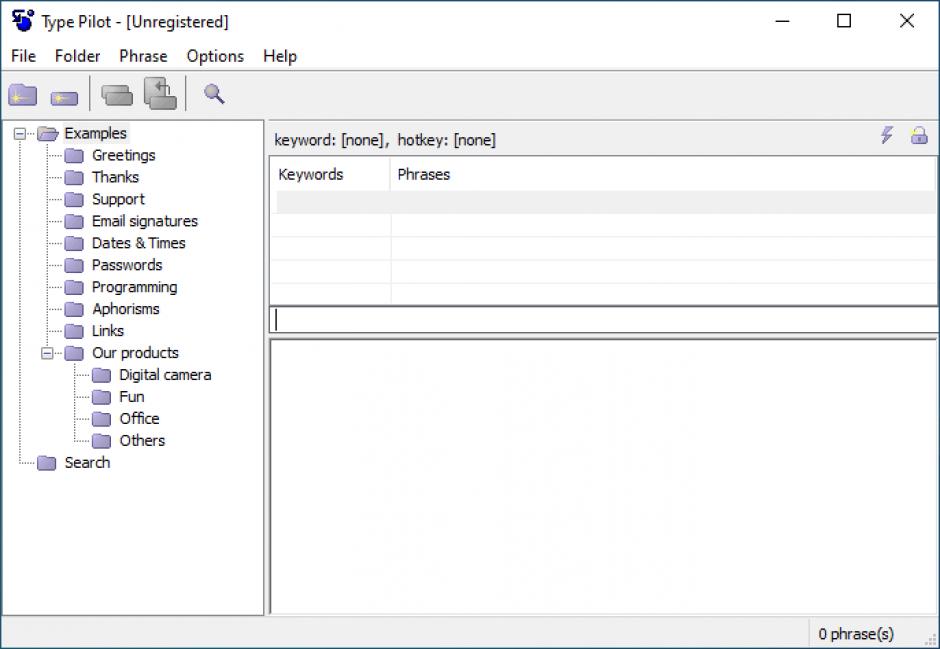This screenshot has width=940, height=649.
Task: Open the File menu
Action: click(x=23, y=56)
